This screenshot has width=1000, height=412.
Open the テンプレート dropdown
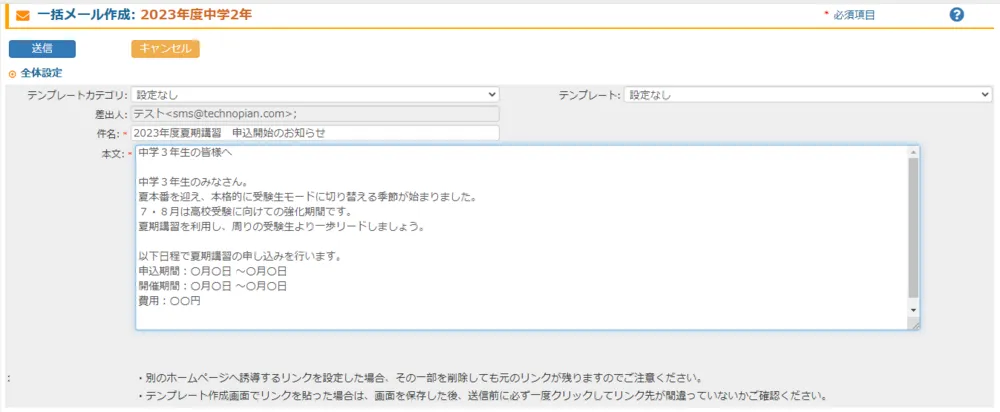click(x=808, y=95)
